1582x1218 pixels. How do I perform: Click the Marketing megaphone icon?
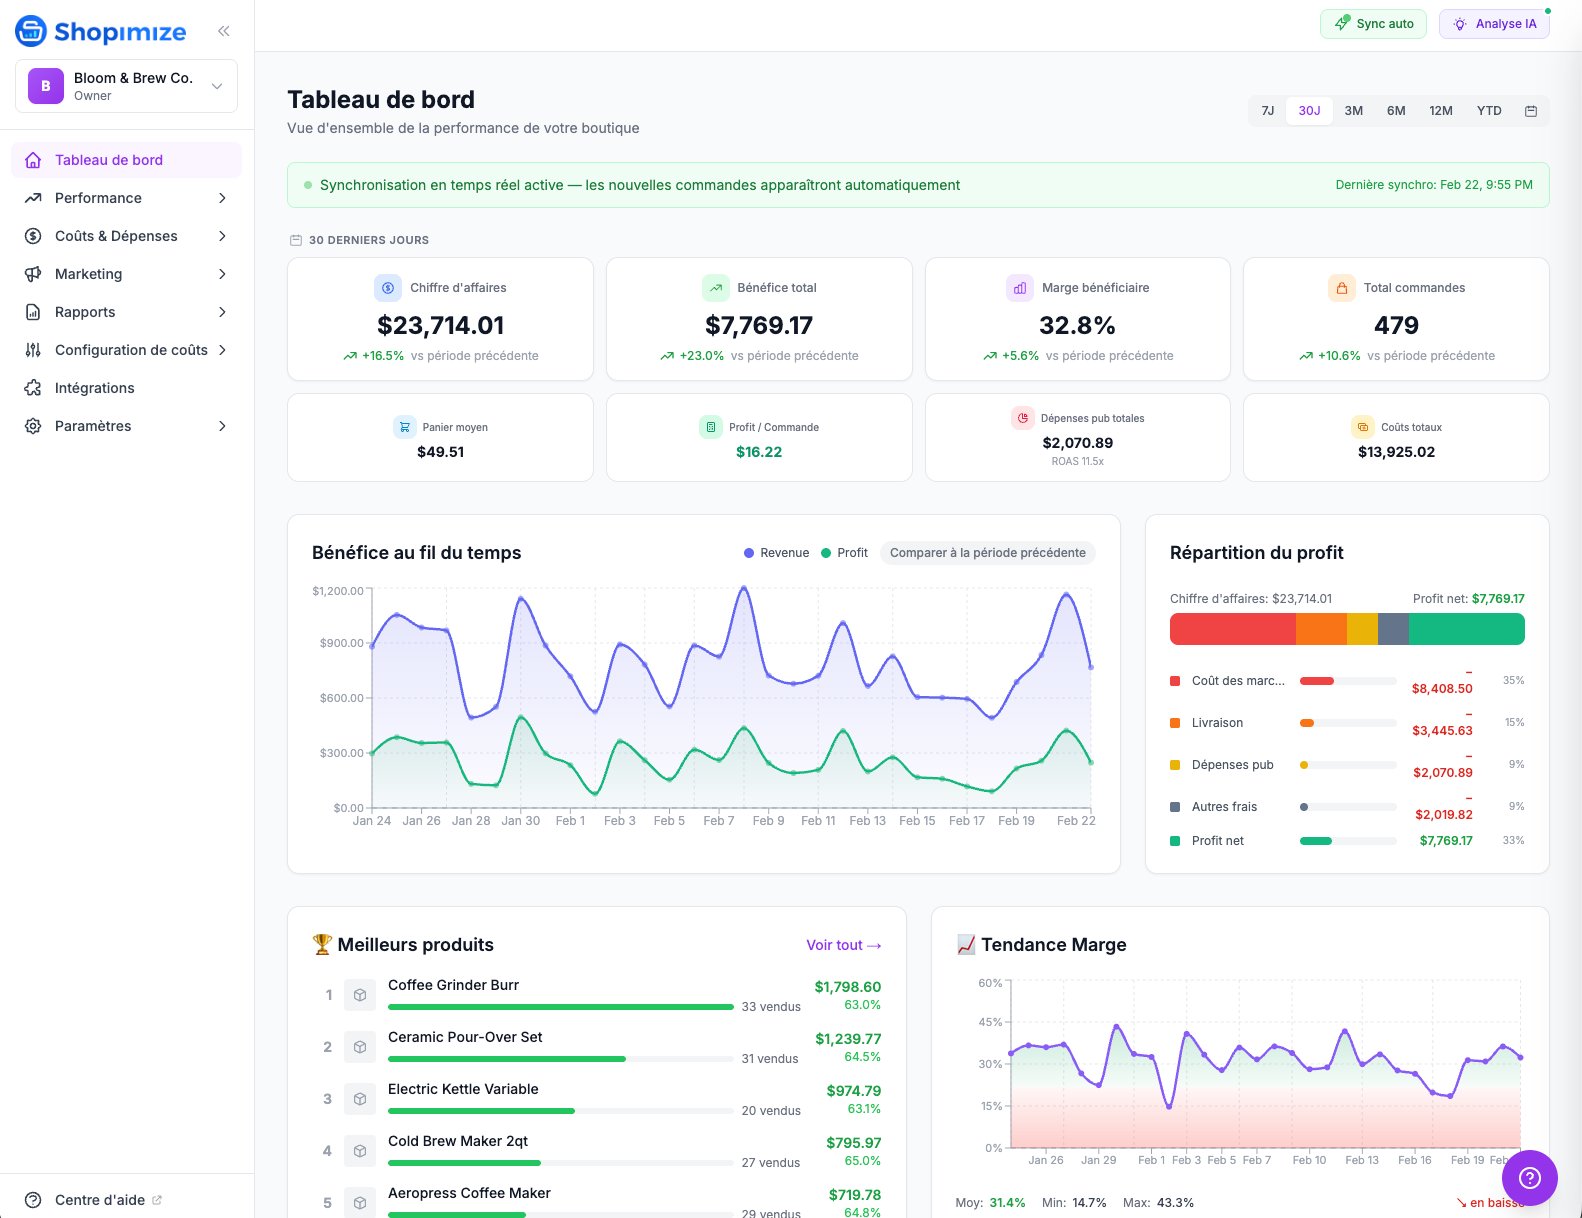[33, 274]
